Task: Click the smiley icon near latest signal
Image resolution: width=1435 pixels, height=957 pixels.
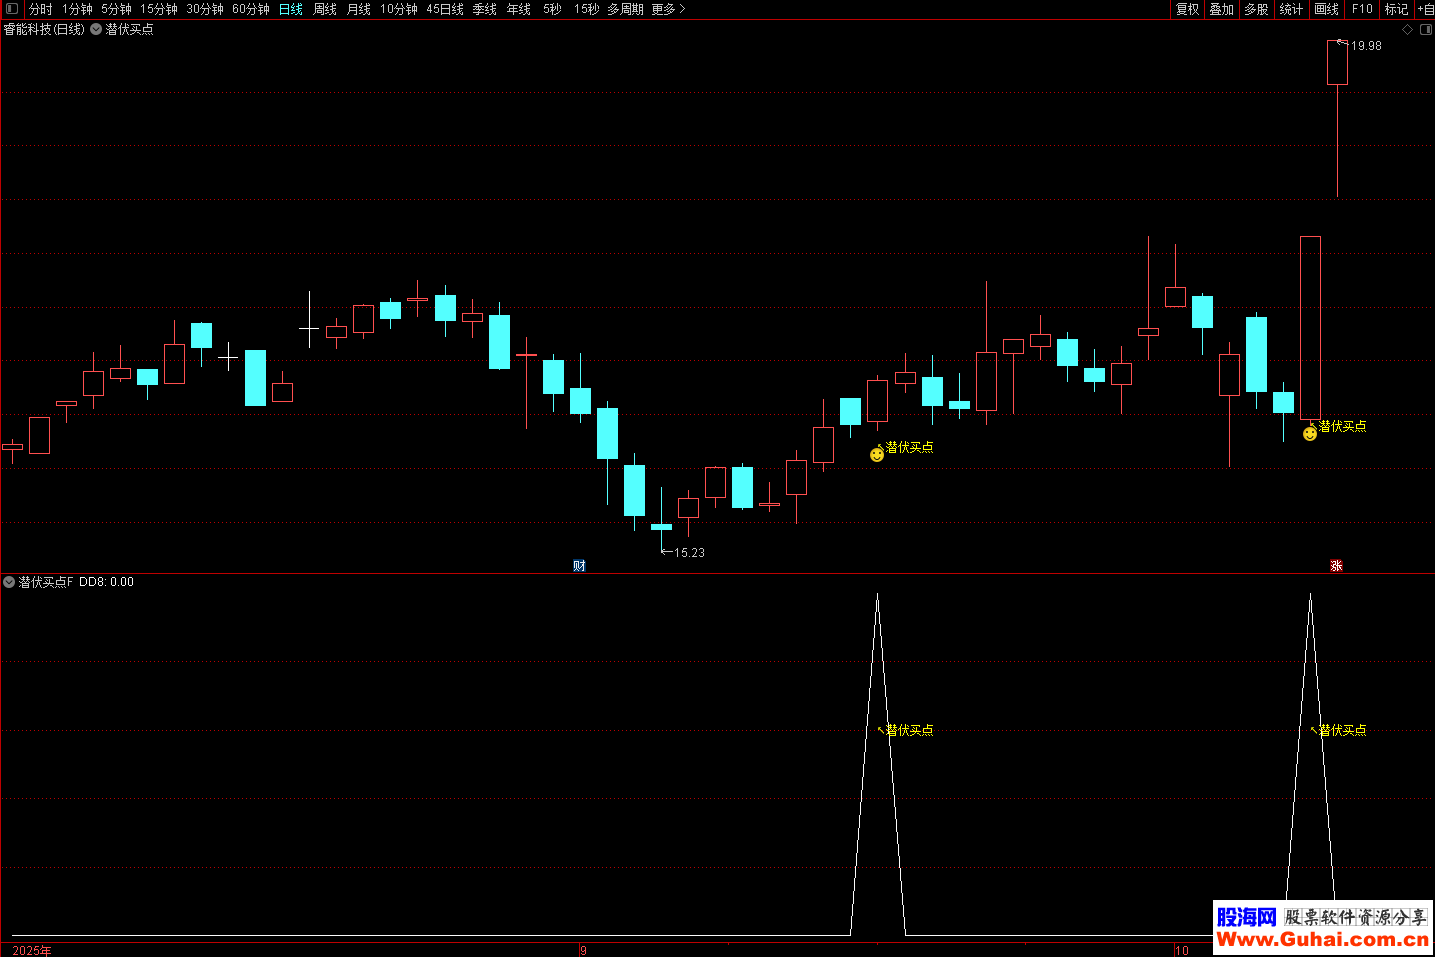Action: (x=1310, y=434)
